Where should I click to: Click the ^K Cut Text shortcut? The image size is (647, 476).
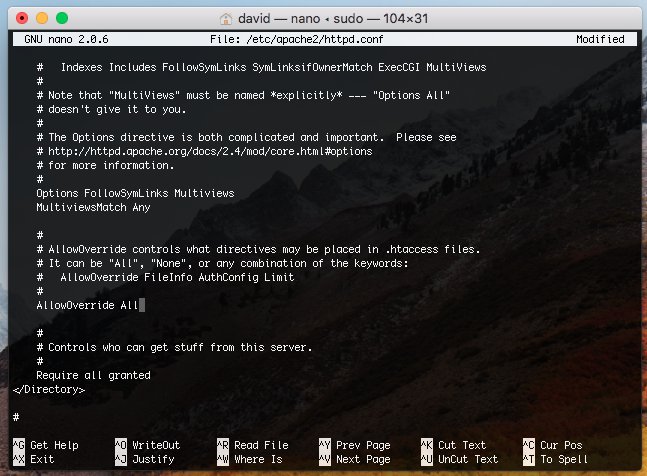click(453, 445)
